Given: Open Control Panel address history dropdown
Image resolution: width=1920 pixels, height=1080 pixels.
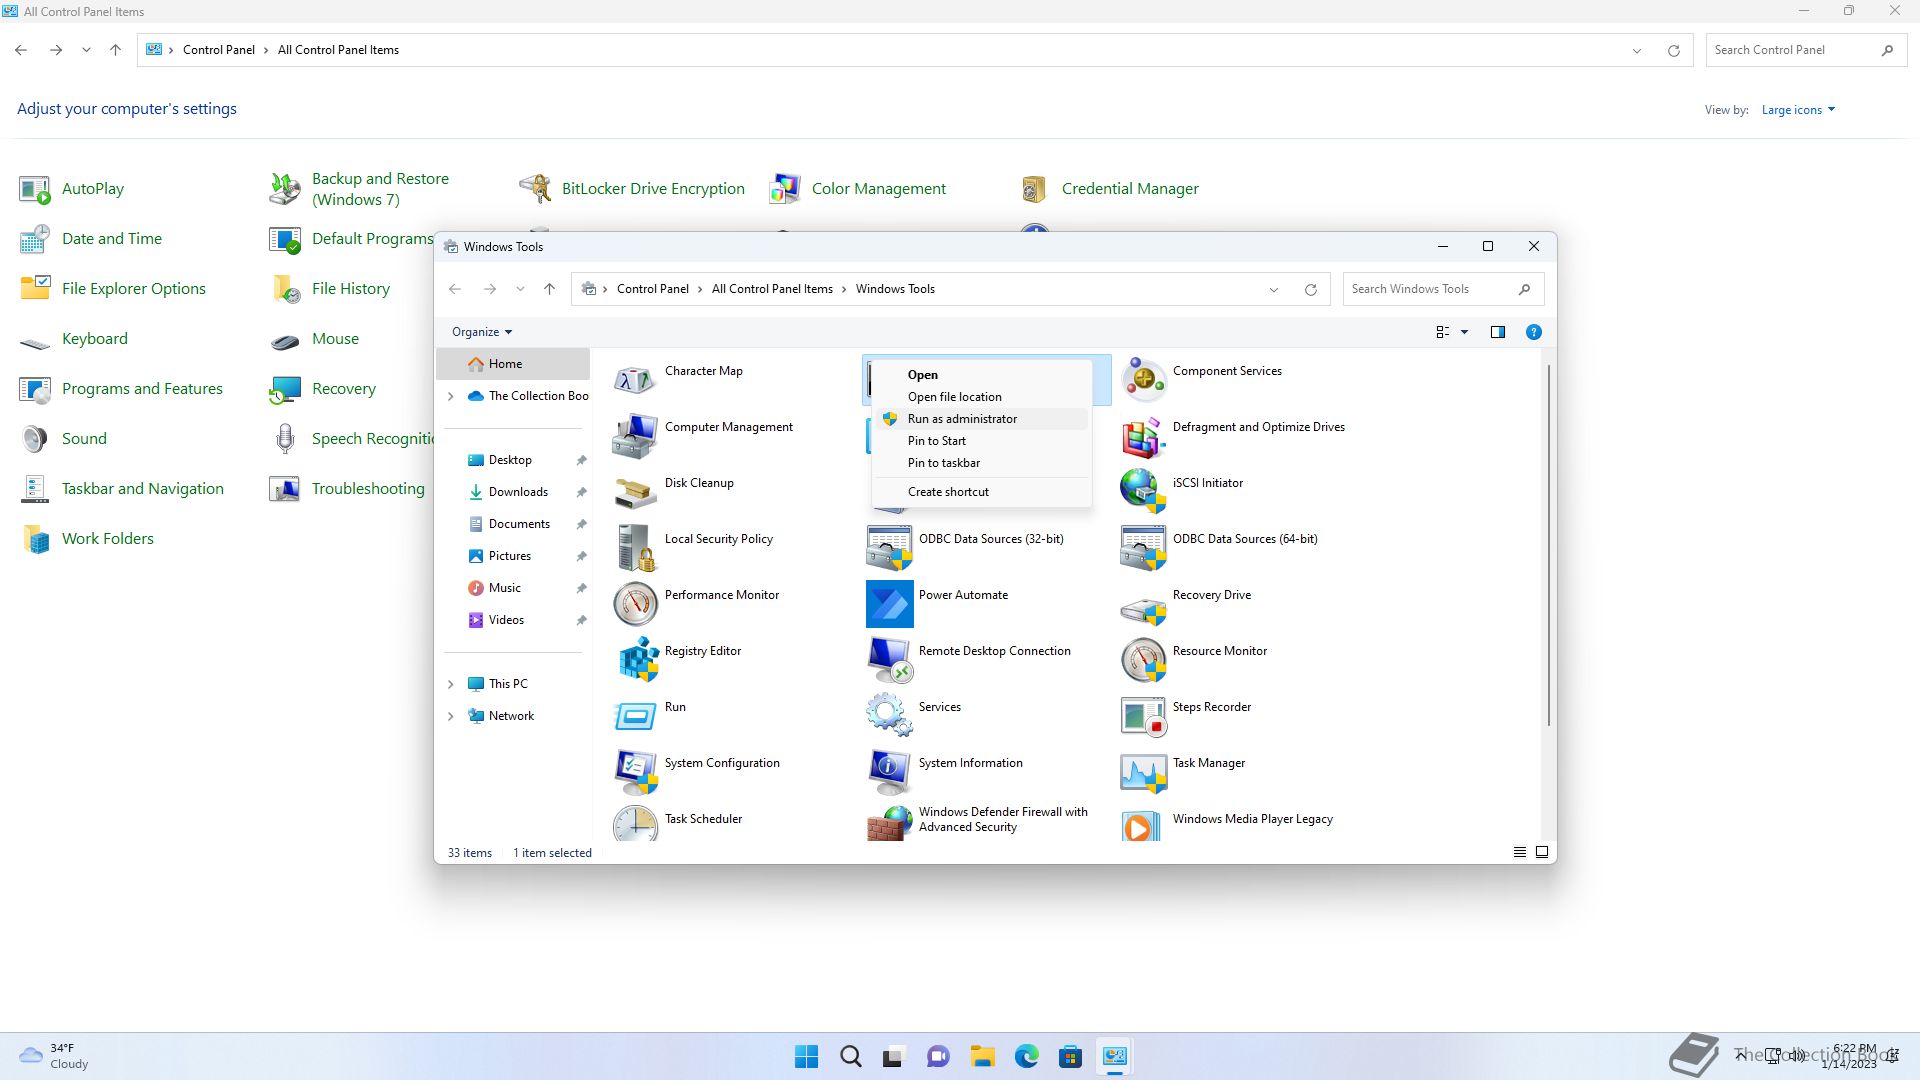Looking at the screenshot, I should 1637,51.
